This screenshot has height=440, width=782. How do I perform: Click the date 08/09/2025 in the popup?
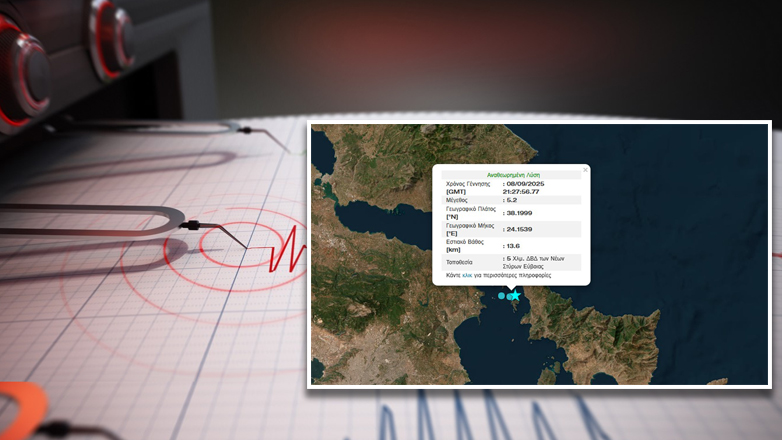point(525,184)
